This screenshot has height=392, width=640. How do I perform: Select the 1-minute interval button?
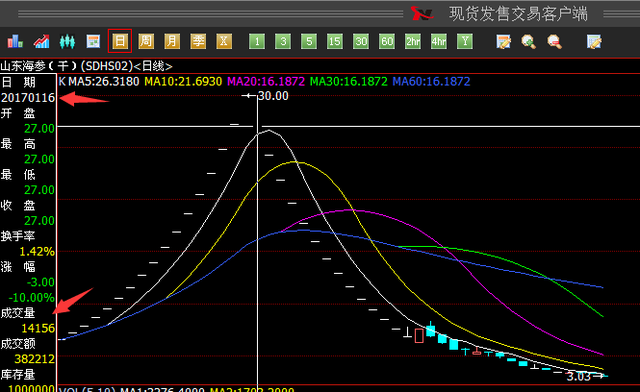click(257, 41)
